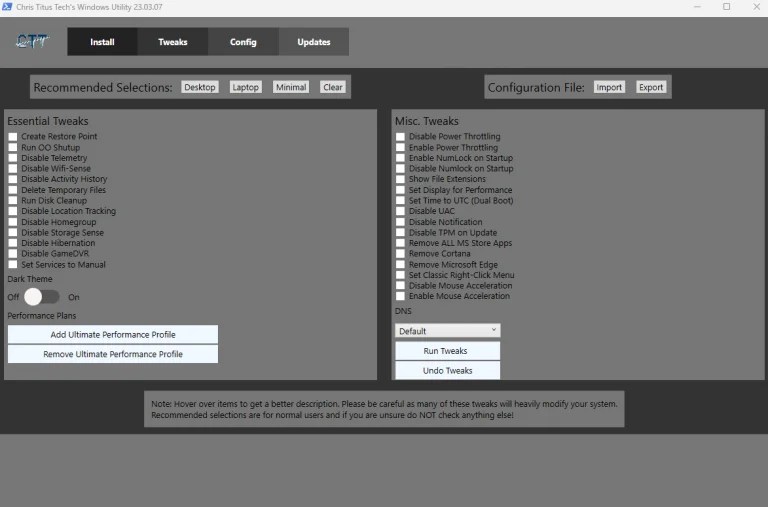Tick Remove Cortana

(x=401, y=254)
